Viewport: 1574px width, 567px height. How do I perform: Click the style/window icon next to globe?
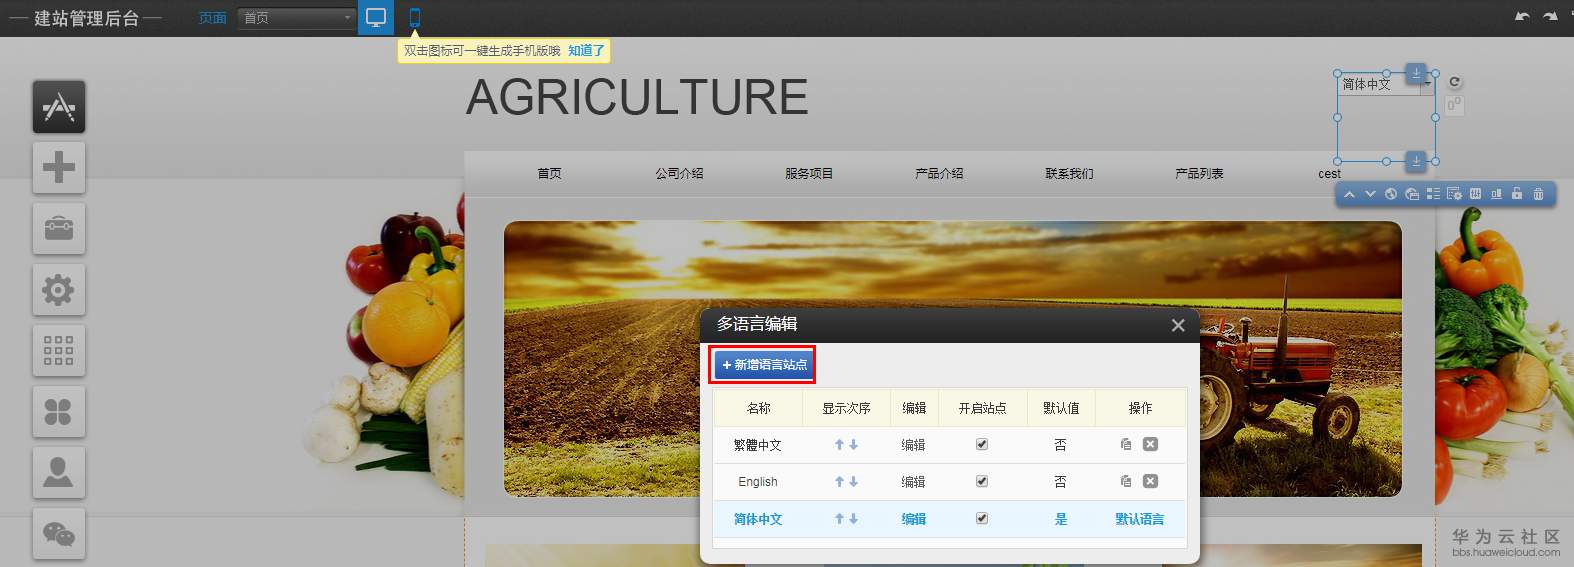(1412, 194)
